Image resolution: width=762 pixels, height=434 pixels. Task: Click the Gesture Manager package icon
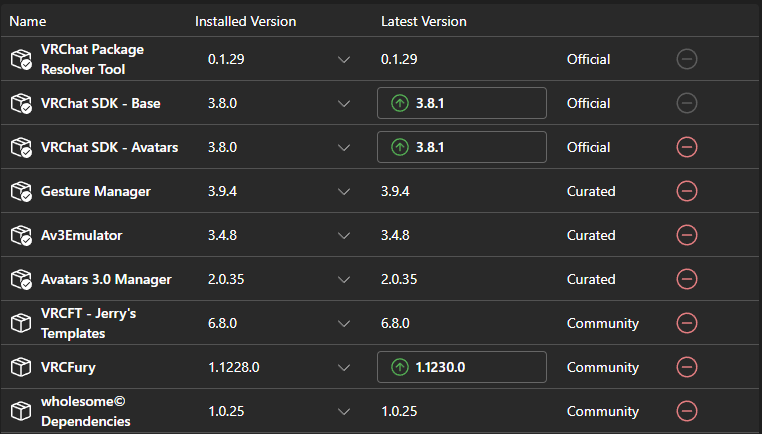pyautogui.click(x=21, y=191)
